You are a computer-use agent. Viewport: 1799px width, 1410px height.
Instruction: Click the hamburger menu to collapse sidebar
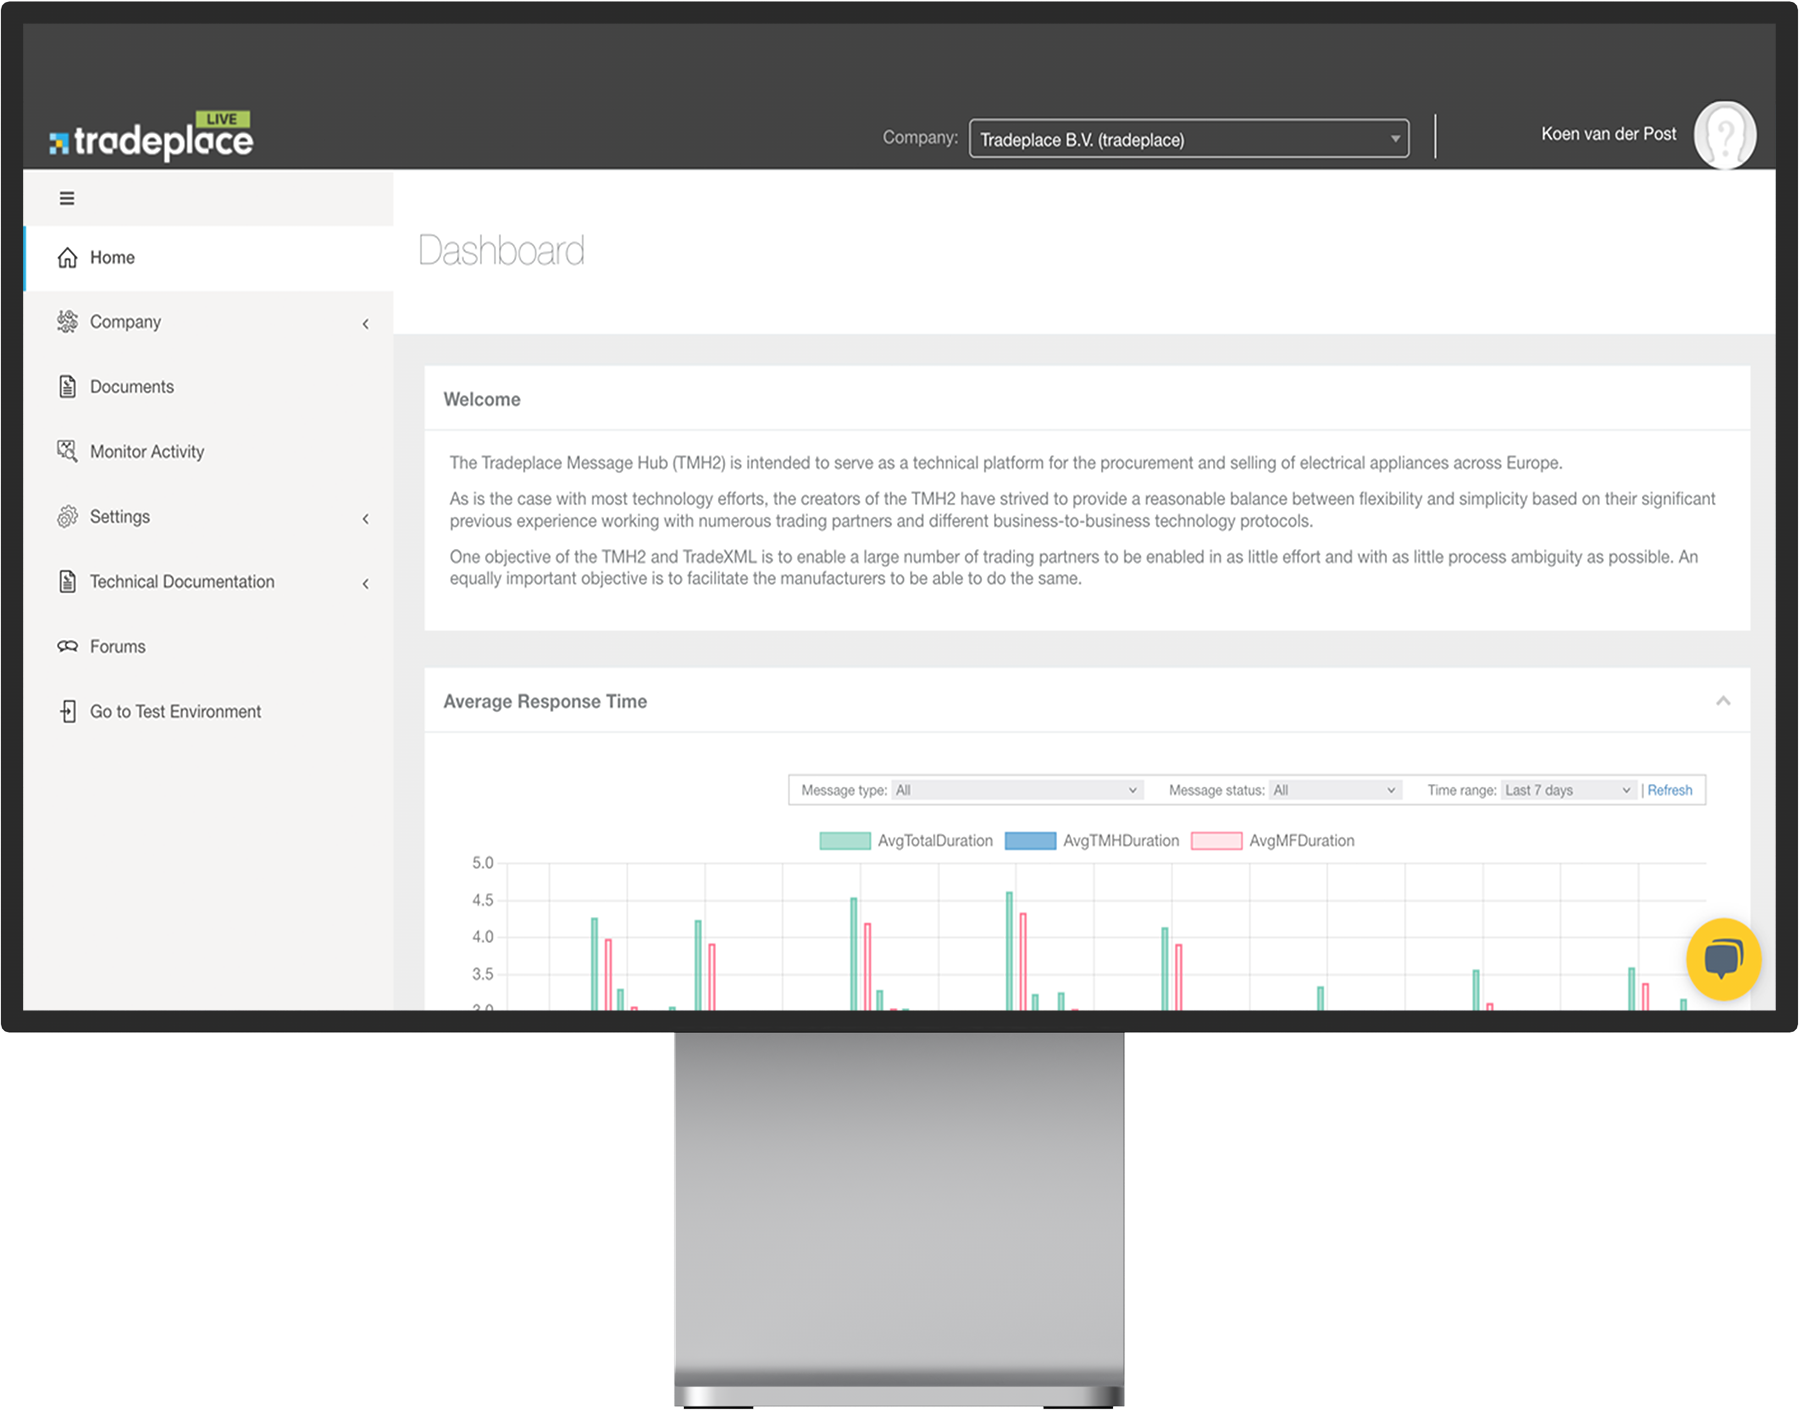pos(66,197)
